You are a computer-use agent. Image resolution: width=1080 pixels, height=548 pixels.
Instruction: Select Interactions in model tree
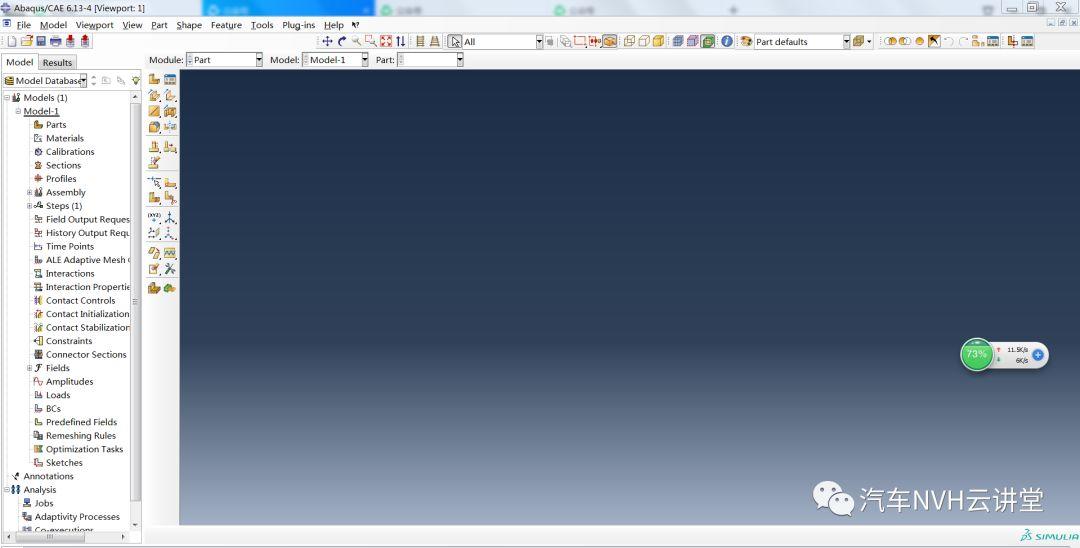click(70, 273)
